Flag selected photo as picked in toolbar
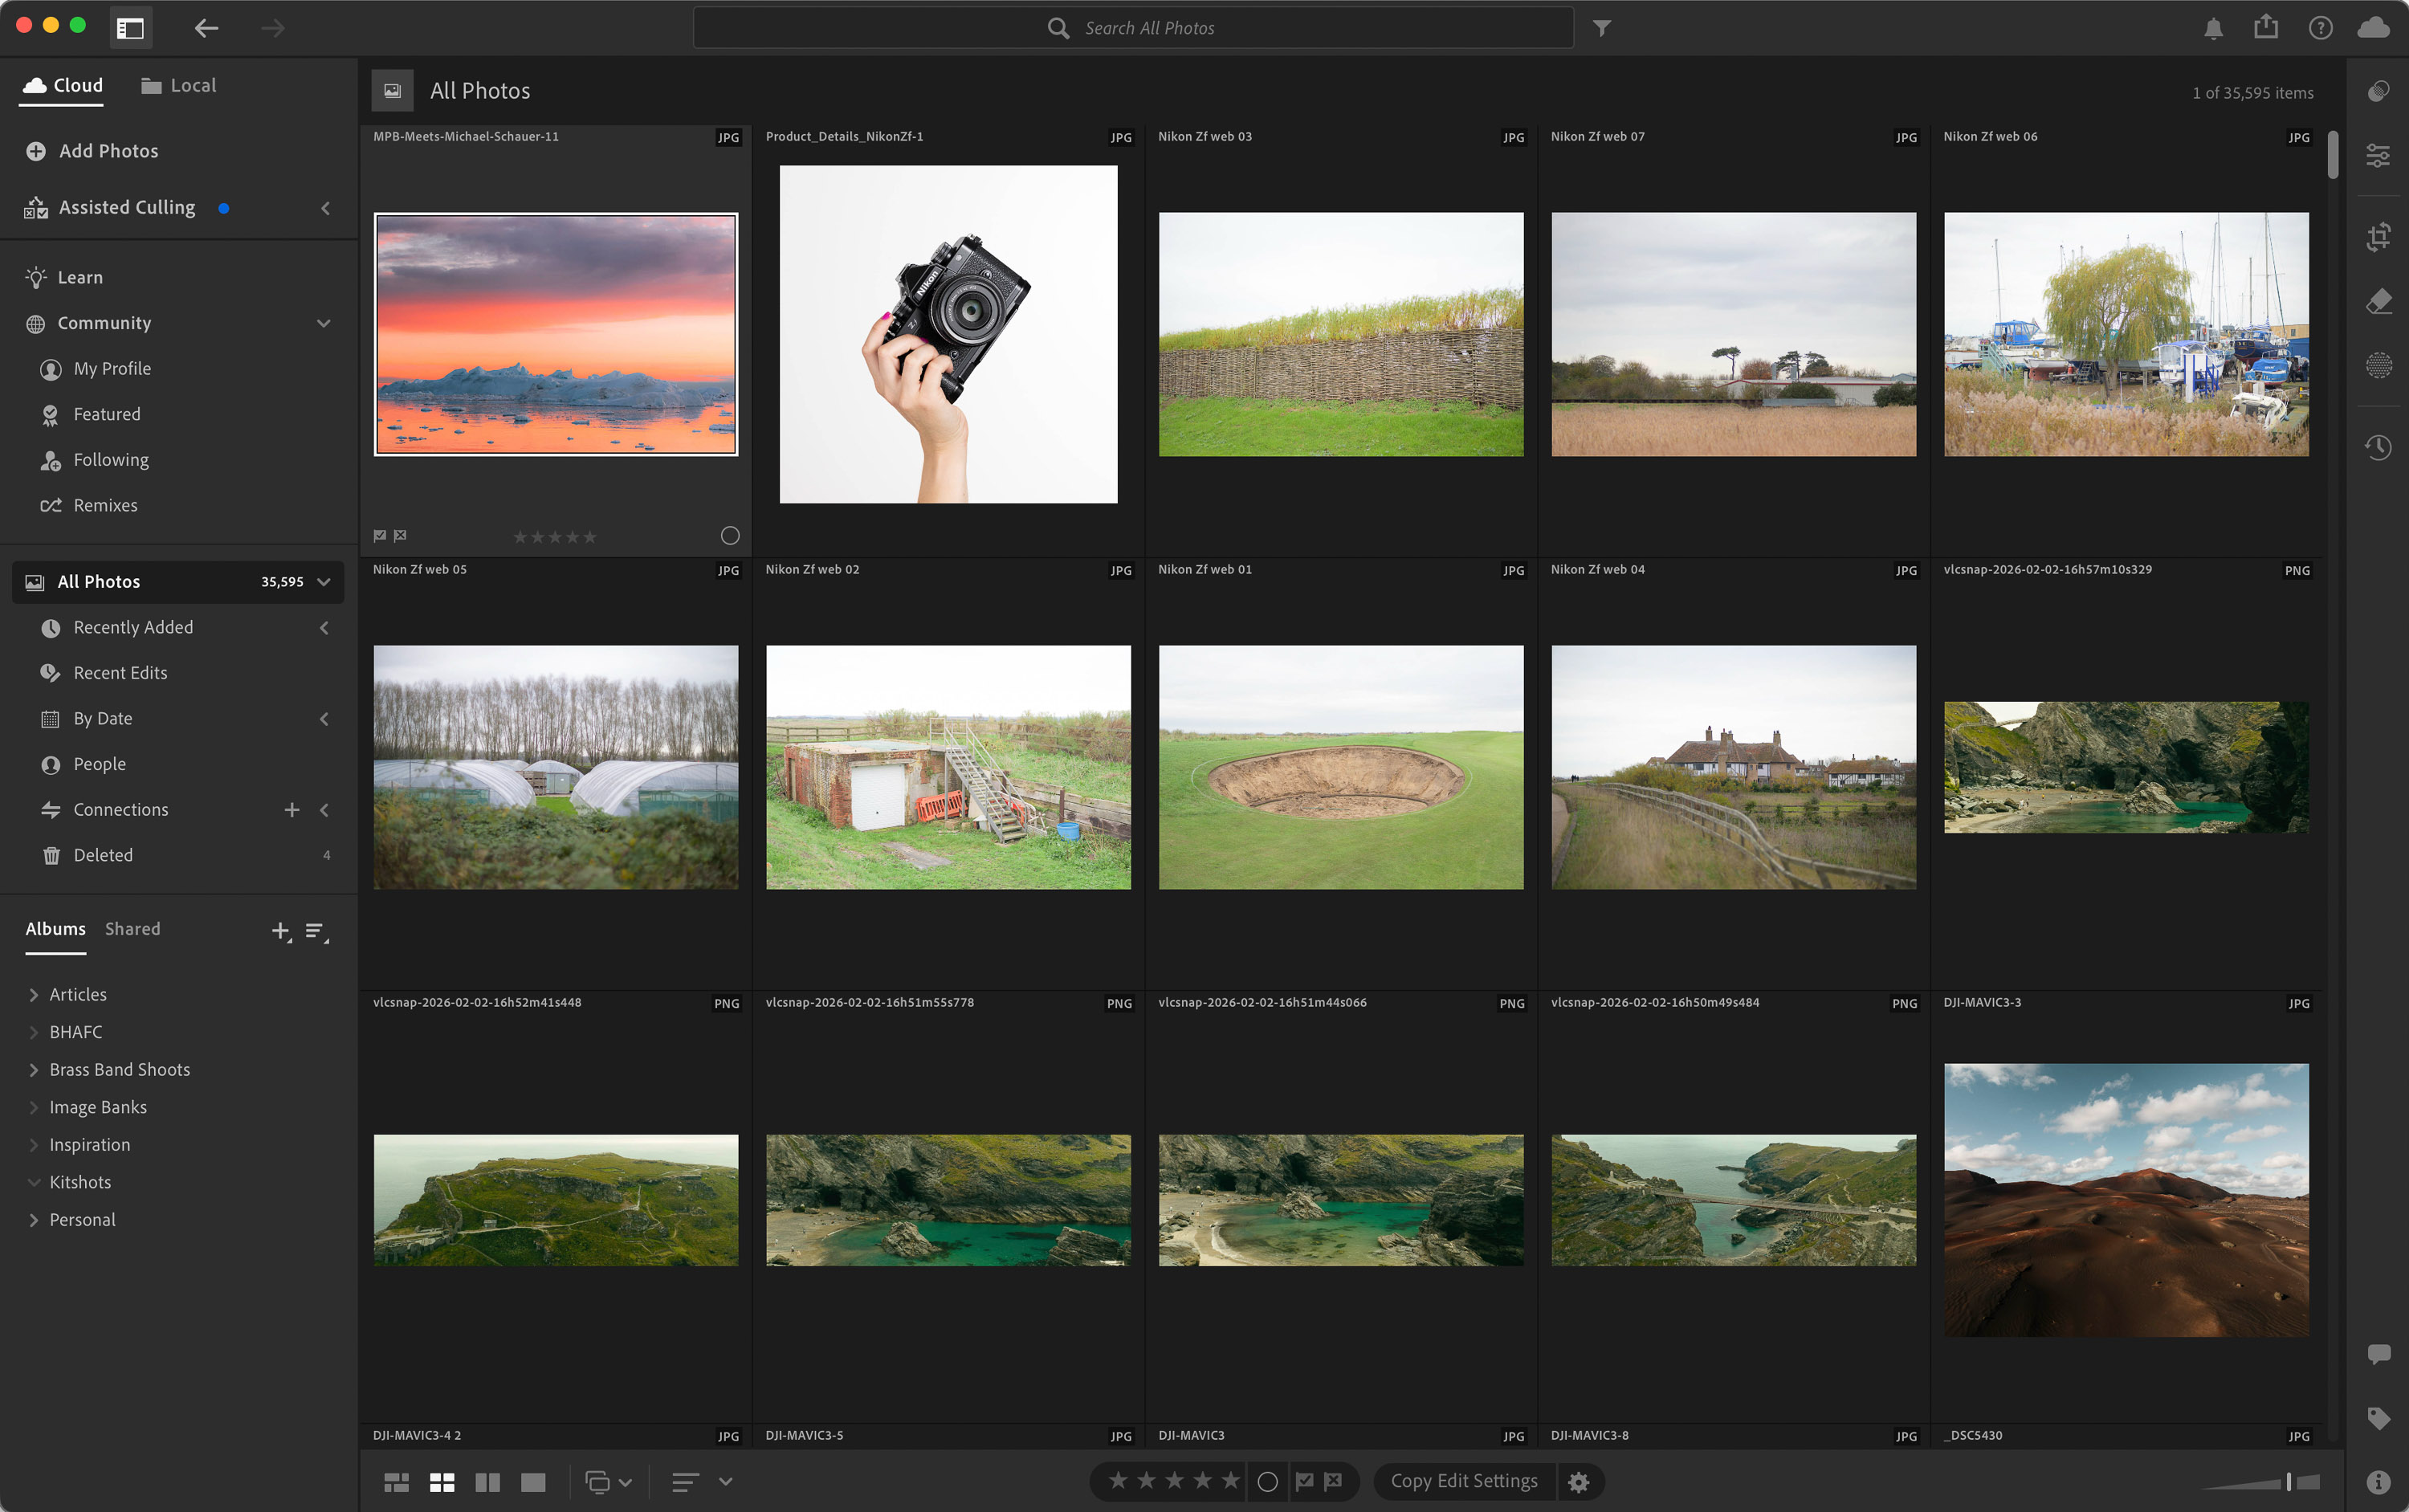Image resolution: width=2409 pixels, height=1512 pixels. point(1304,1481)
